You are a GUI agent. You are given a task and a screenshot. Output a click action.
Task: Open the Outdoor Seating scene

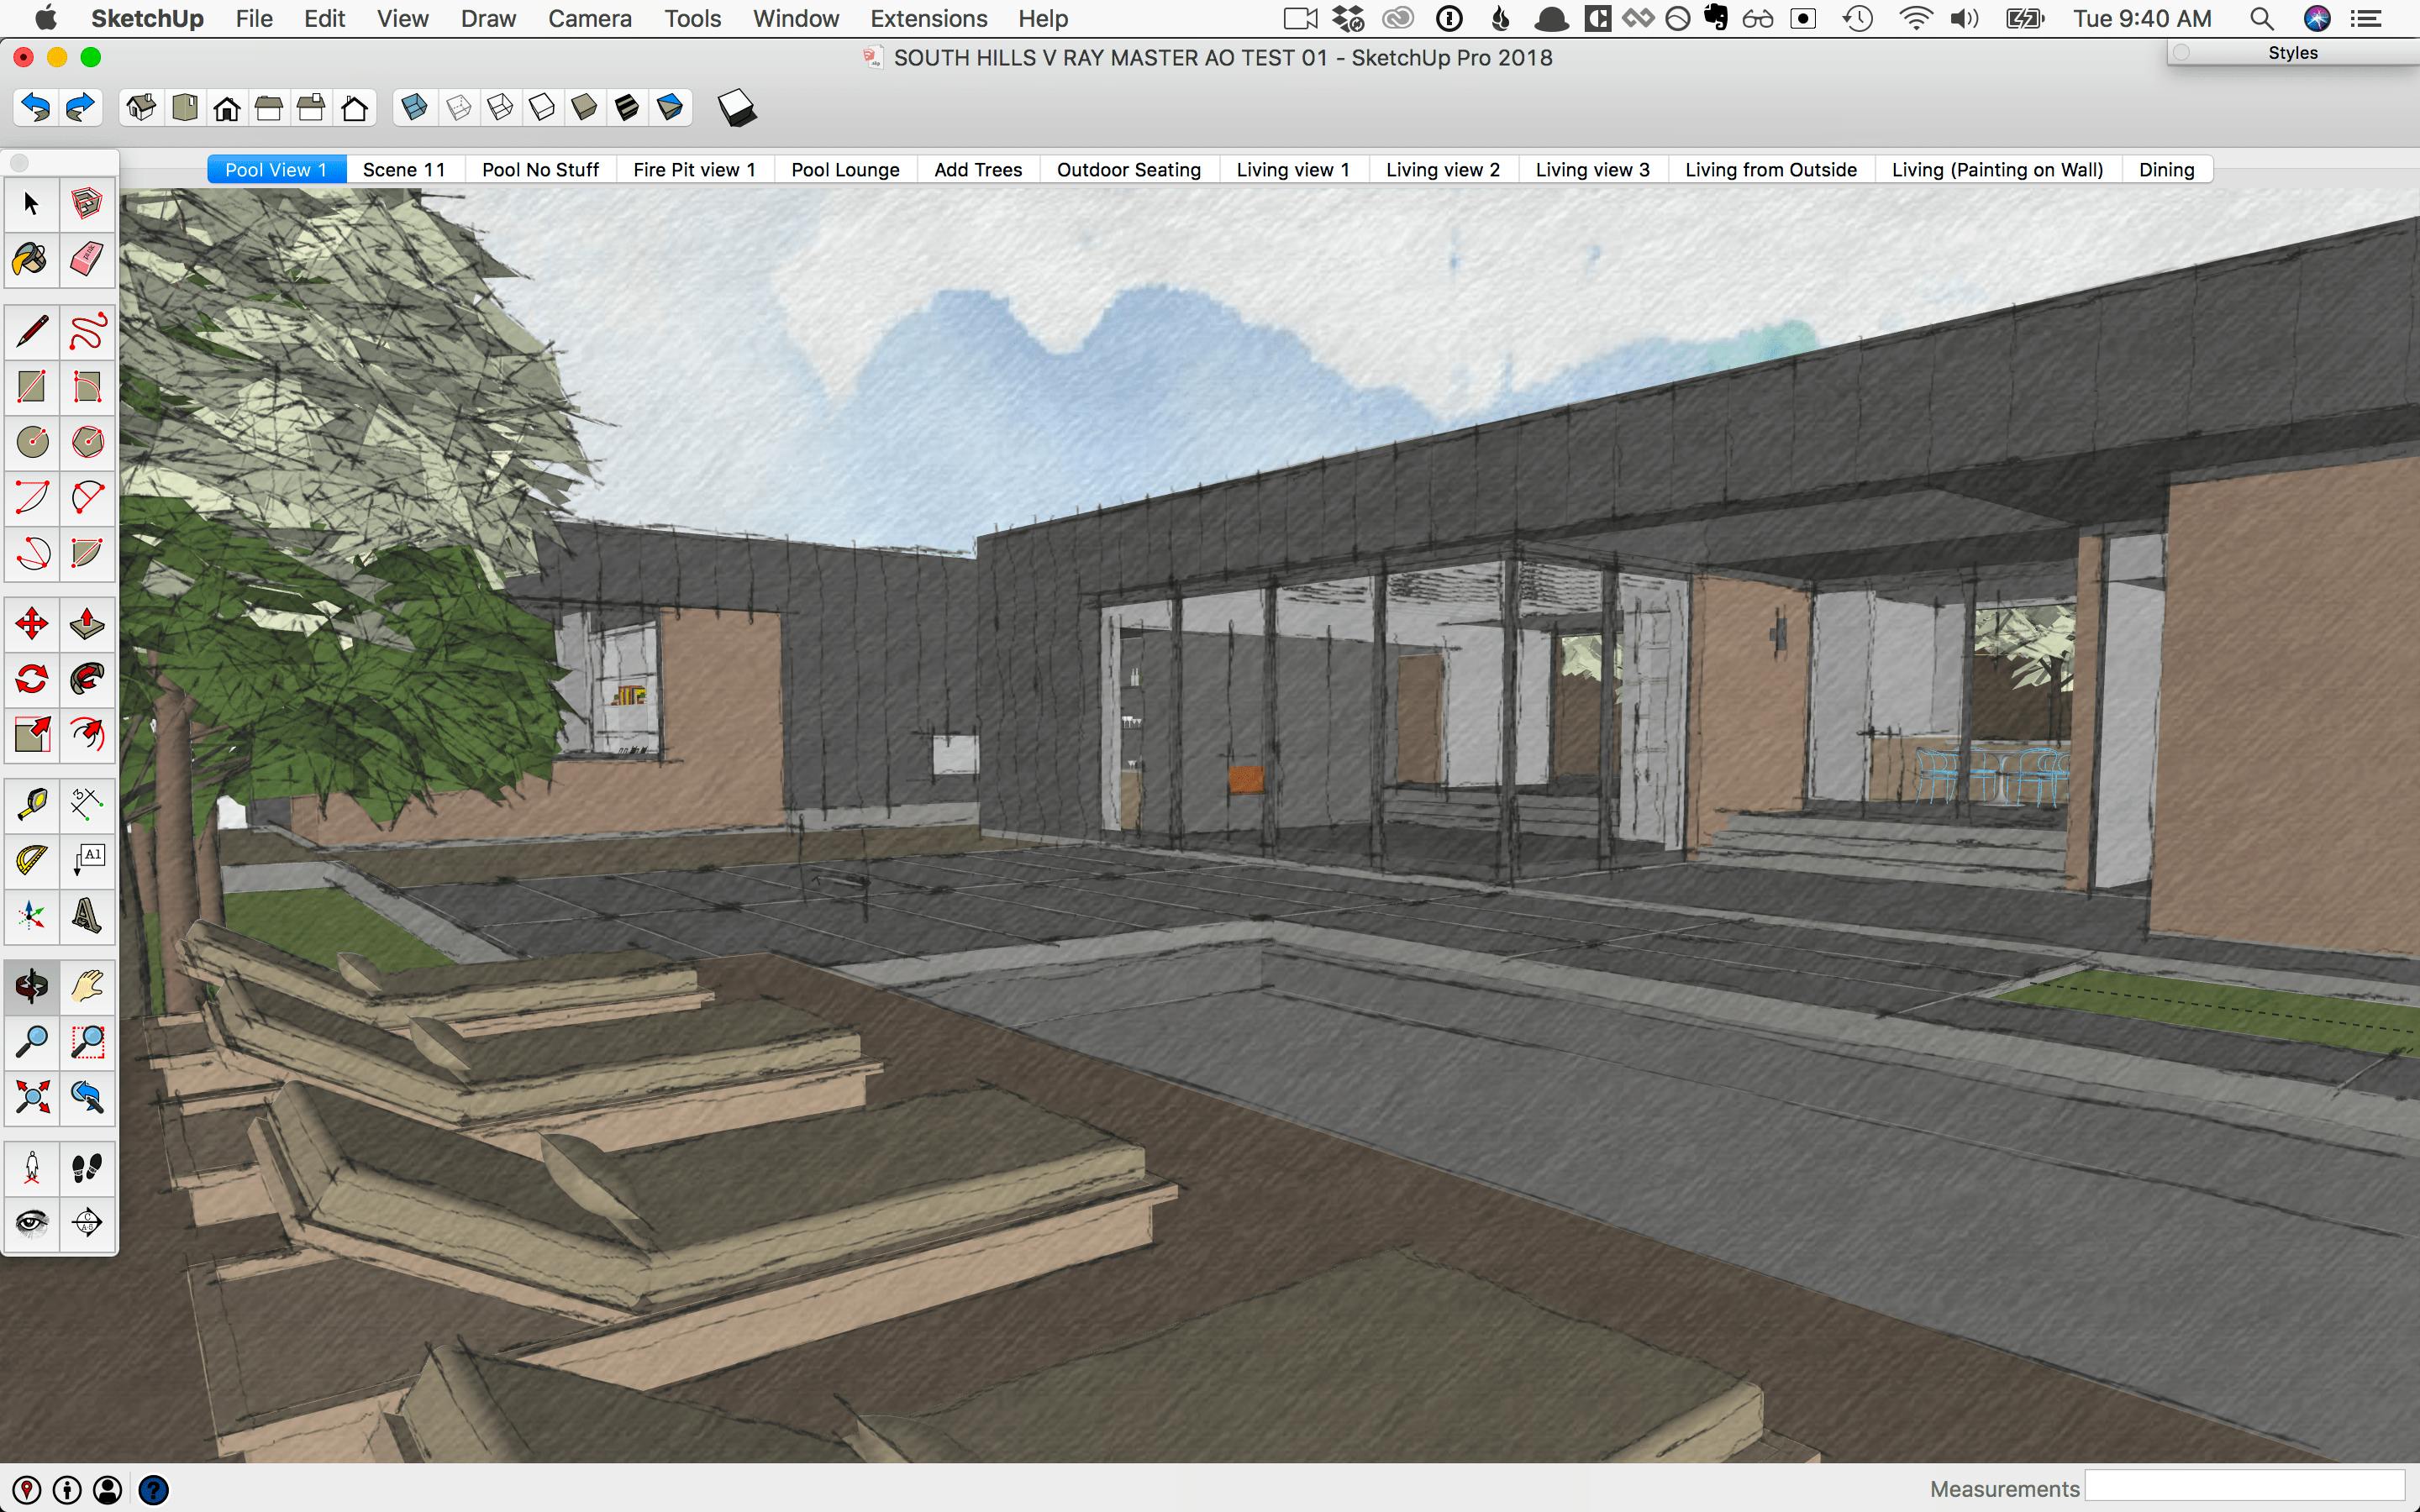tap(1129, 169)
